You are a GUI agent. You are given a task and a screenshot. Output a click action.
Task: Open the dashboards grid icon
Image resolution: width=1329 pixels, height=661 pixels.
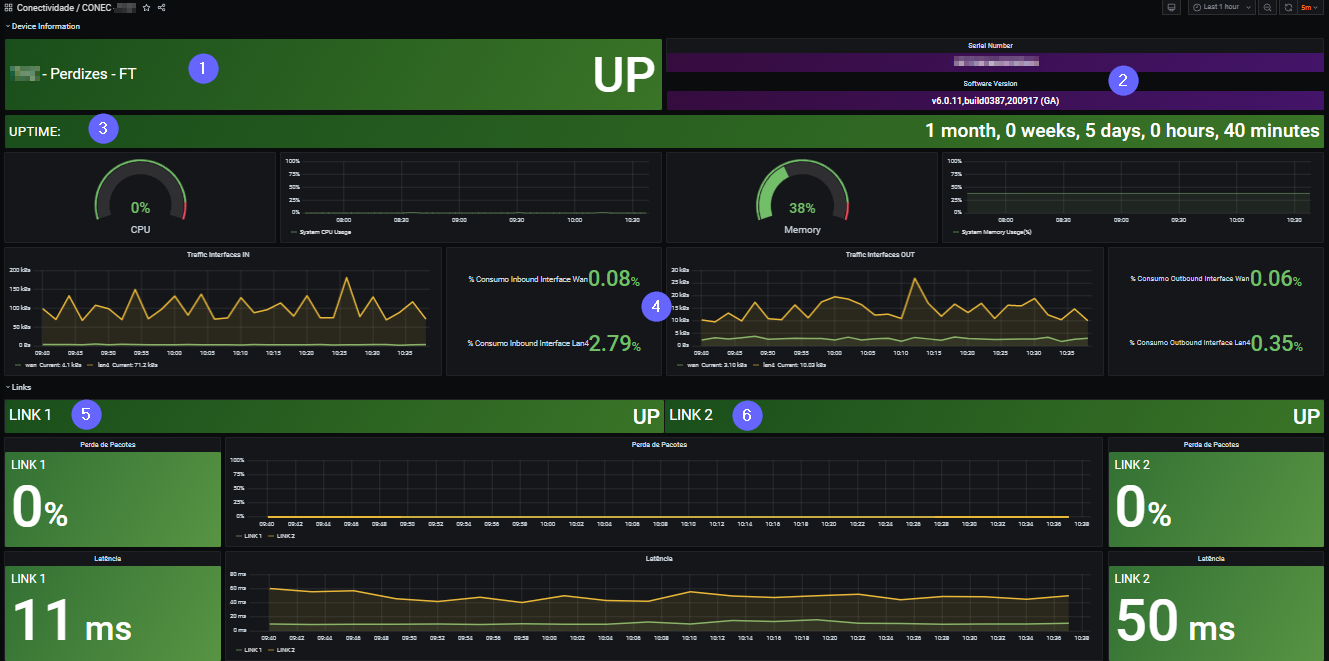(x=9, y=7)
